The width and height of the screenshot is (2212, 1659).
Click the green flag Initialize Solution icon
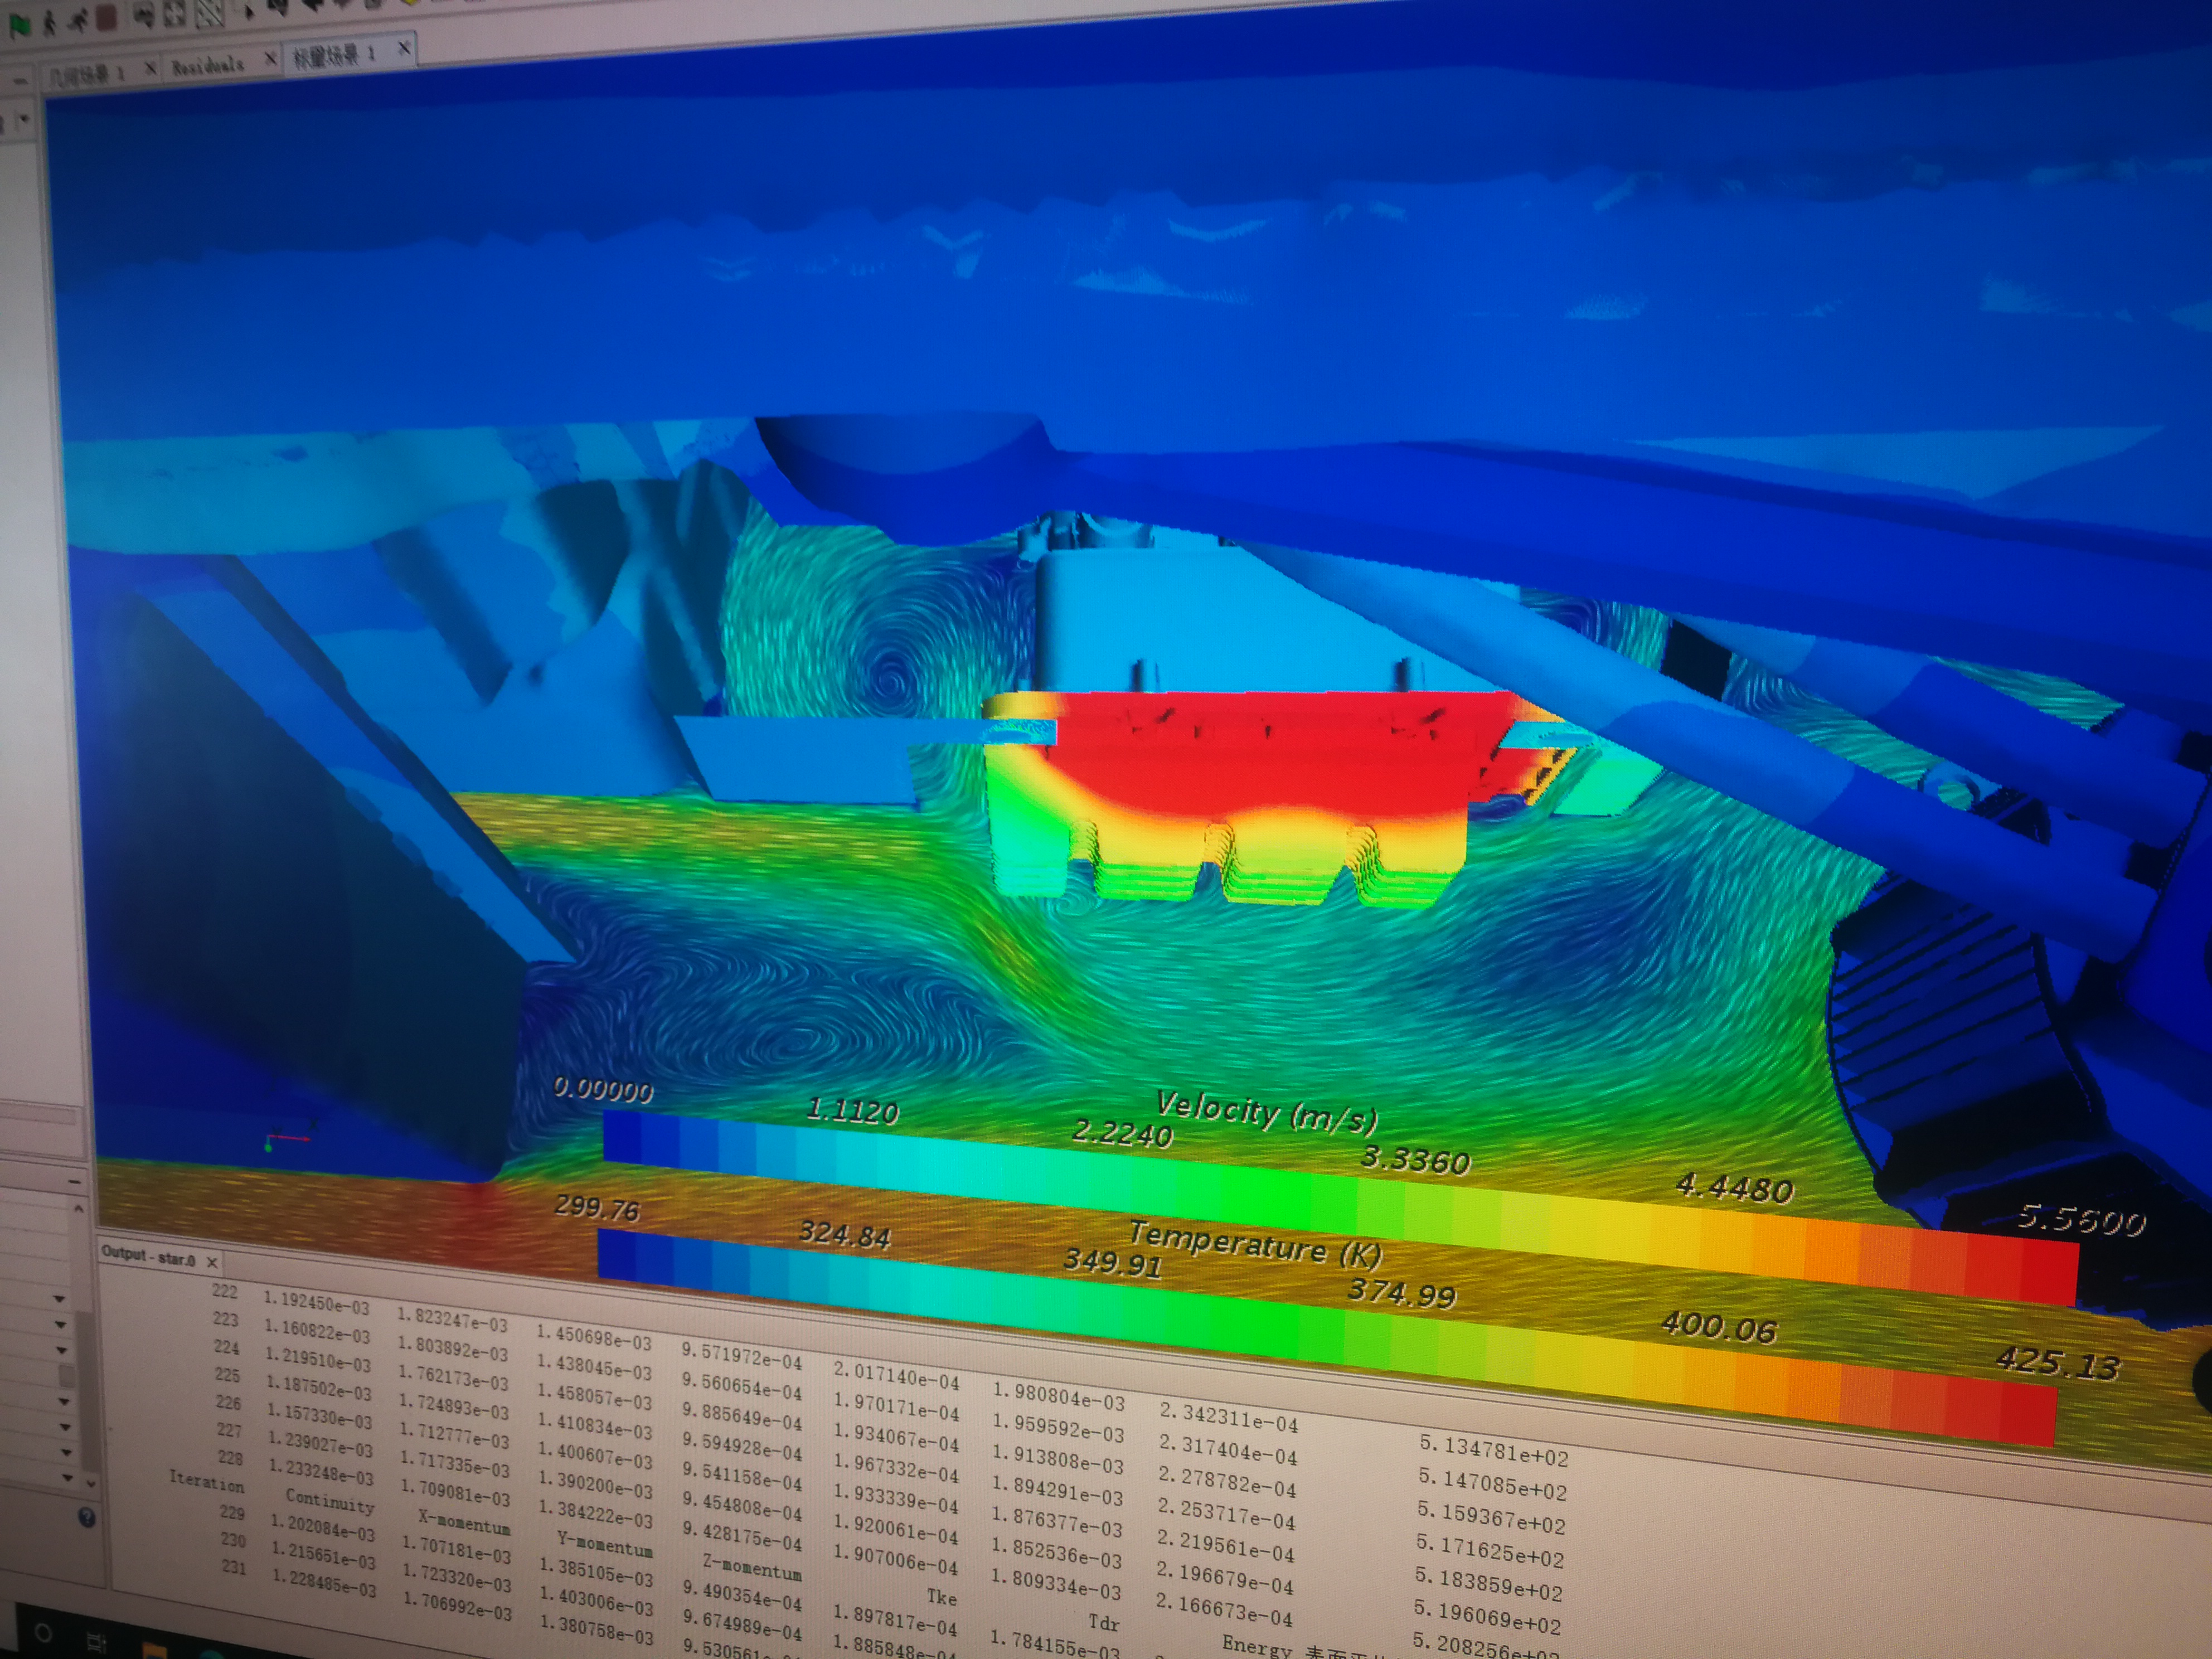(20, 25)
